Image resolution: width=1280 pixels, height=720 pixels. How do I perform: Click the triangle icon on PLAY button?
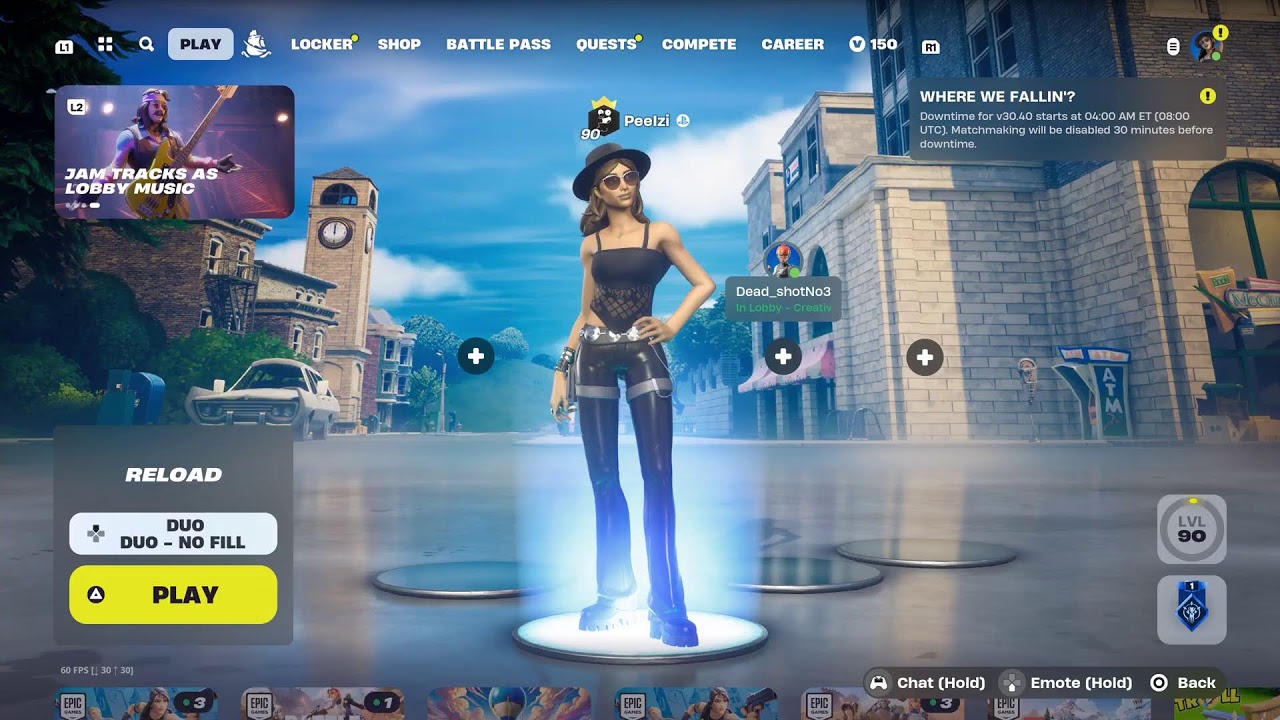pos(96,595)
